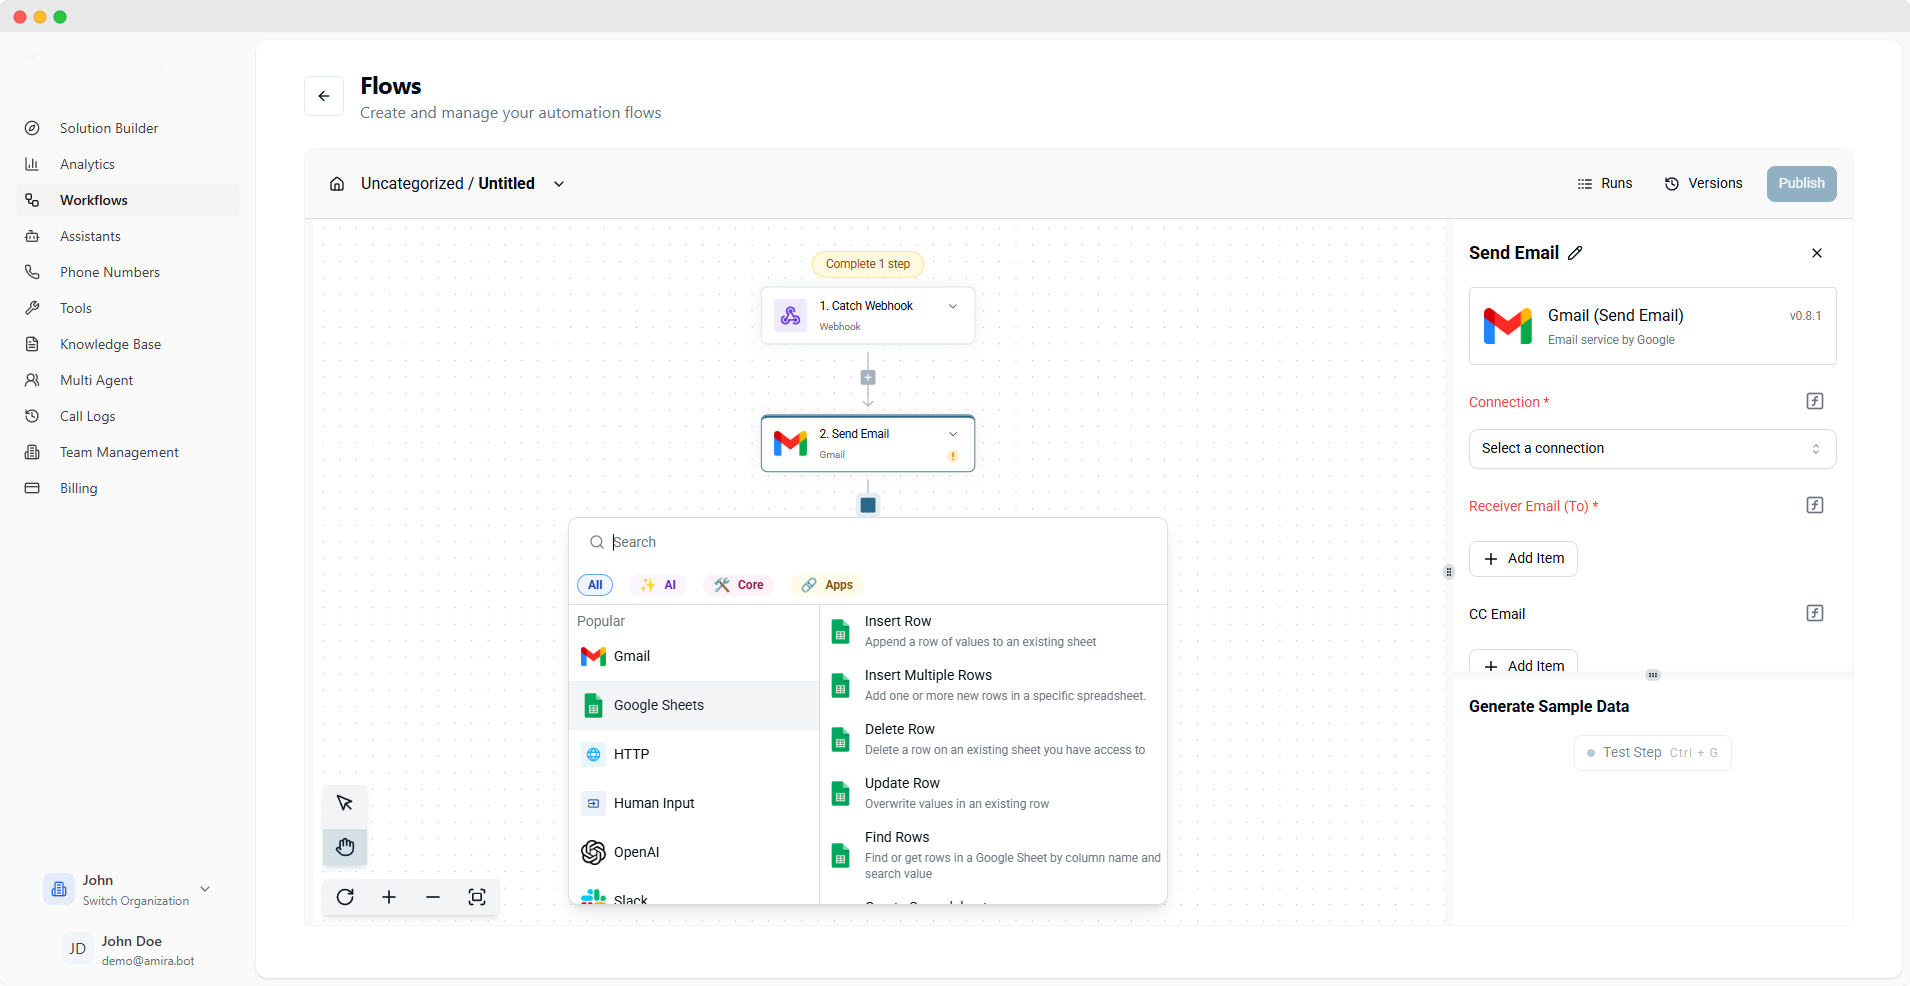Select the pointer tool on the canvas
1910x986 pixels.
[x=344, y=803]
